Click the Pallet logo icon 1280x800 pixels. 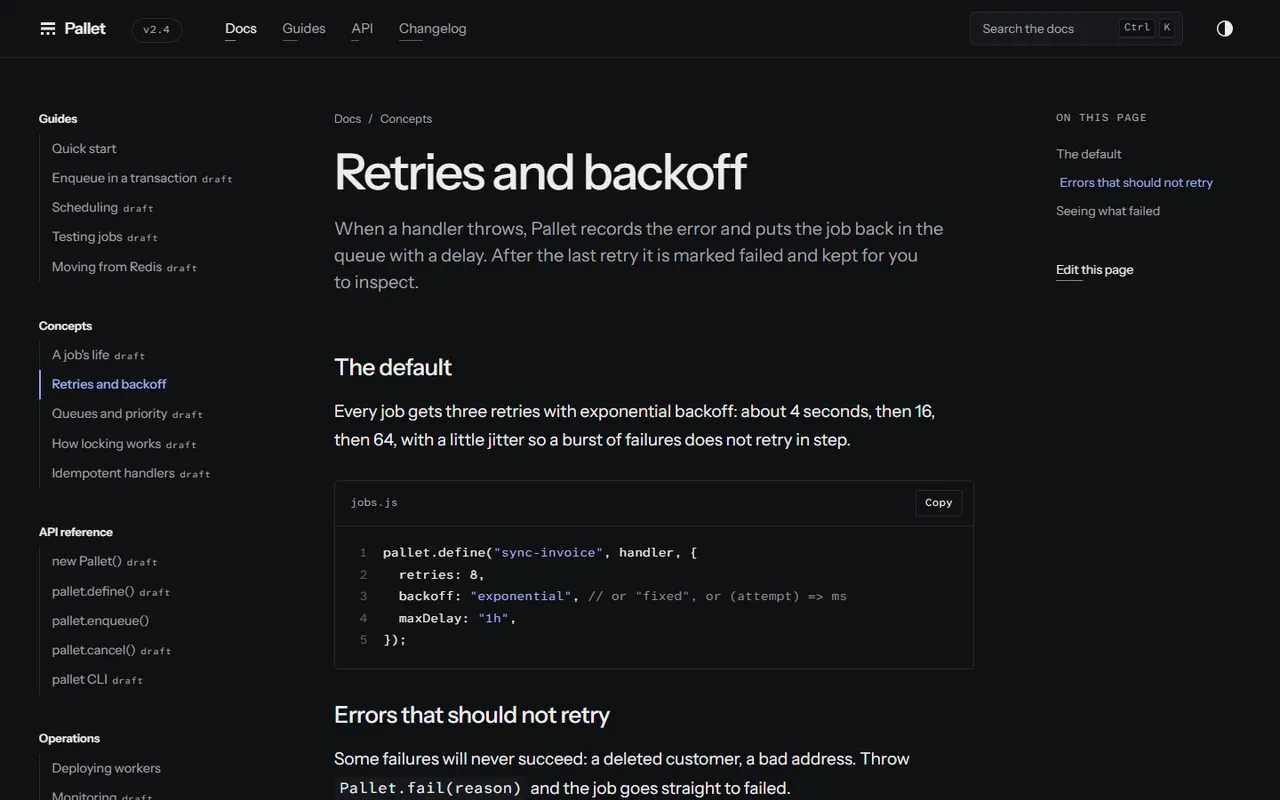click(x=48, y=28)
